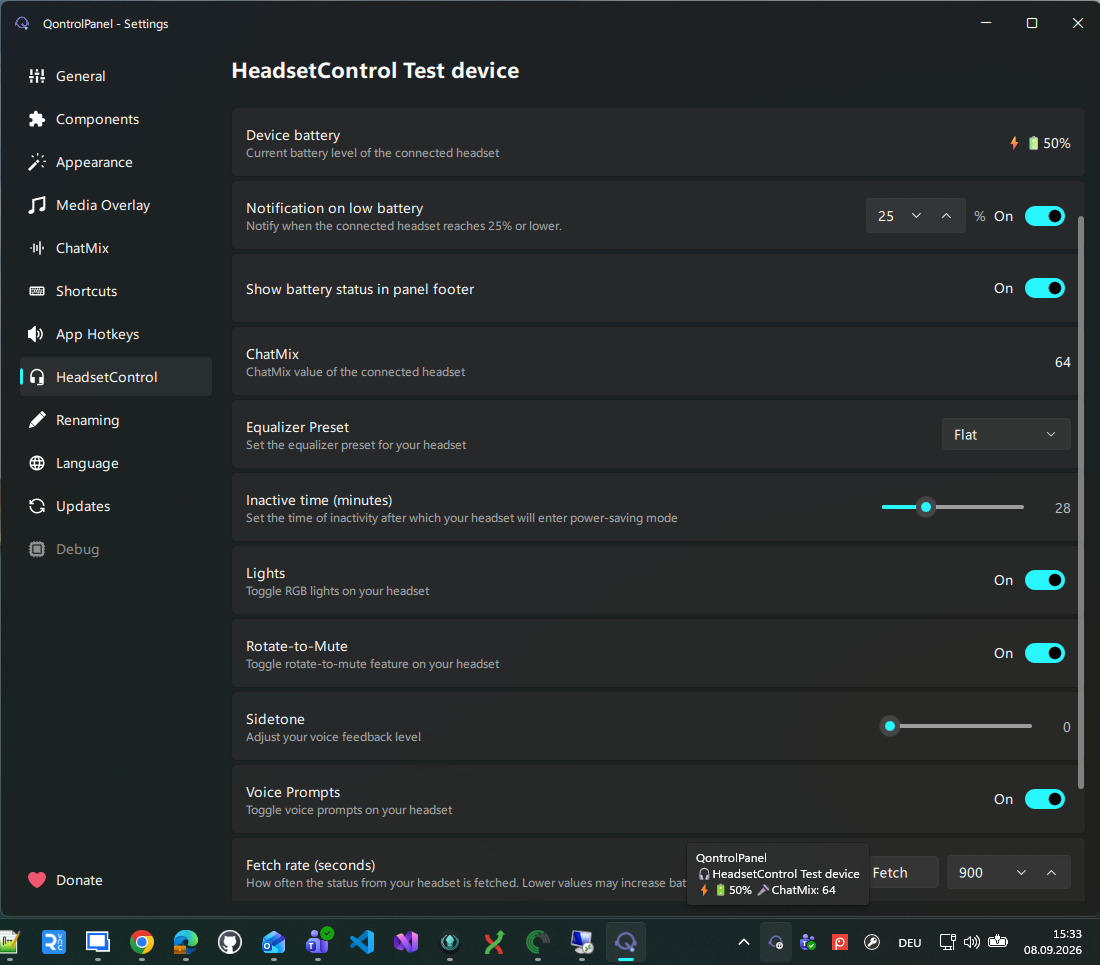The width and height of the screenshot is (1100, 965).
Task: Open the DEU keyboard language indicator
Action: pos(910,943)
